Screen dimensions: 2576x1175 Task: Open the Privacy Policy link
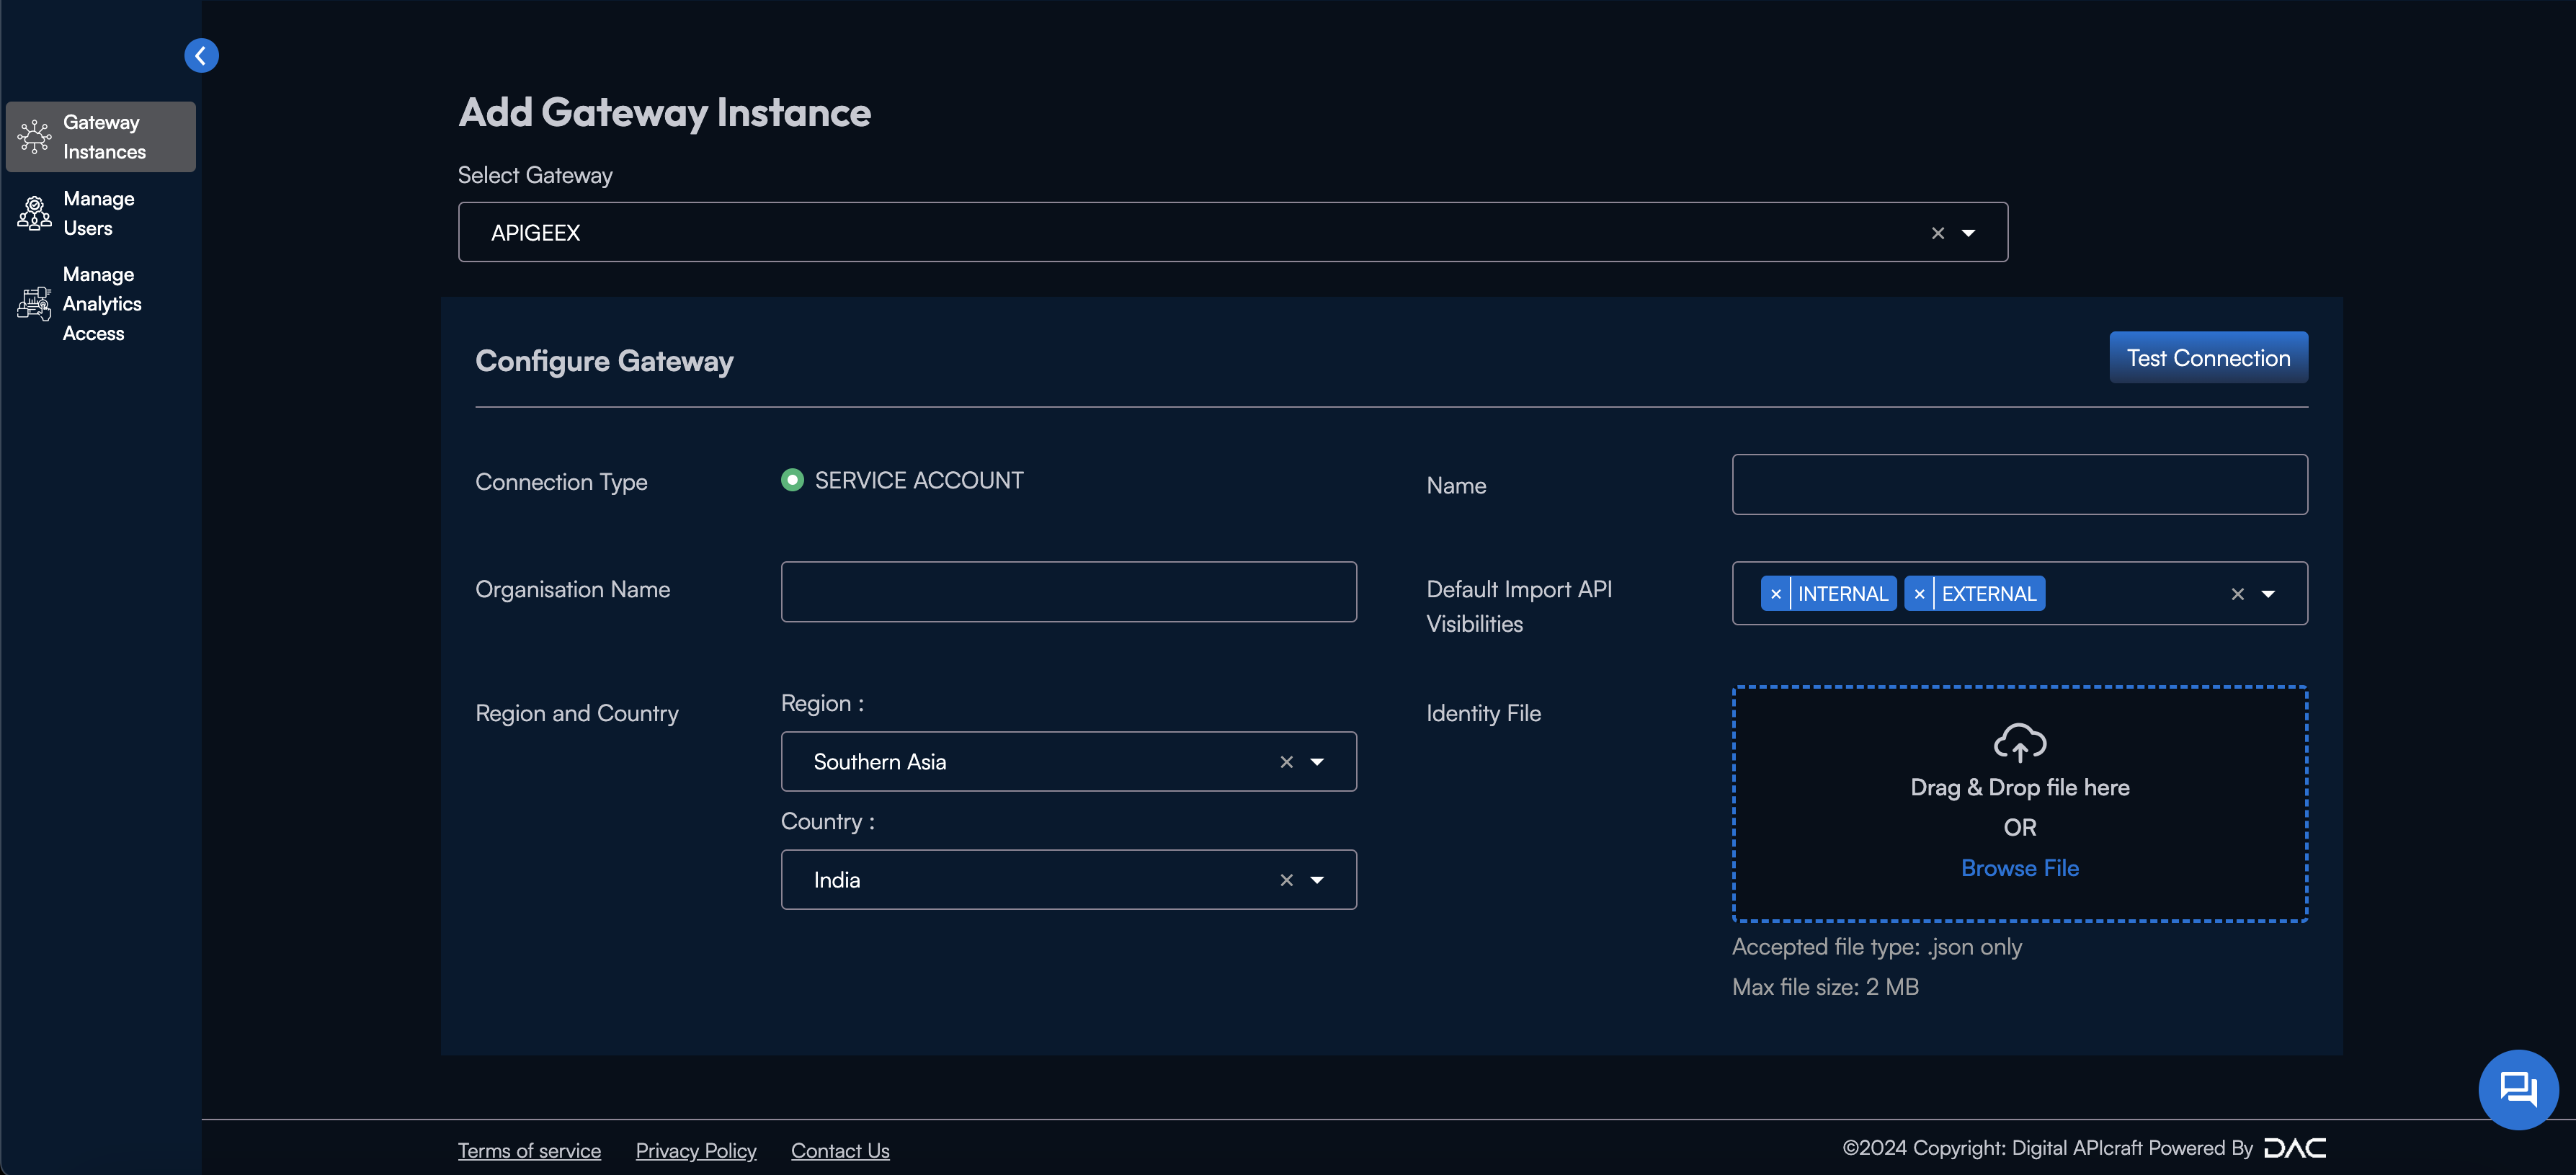click(x=696, y=1151)
